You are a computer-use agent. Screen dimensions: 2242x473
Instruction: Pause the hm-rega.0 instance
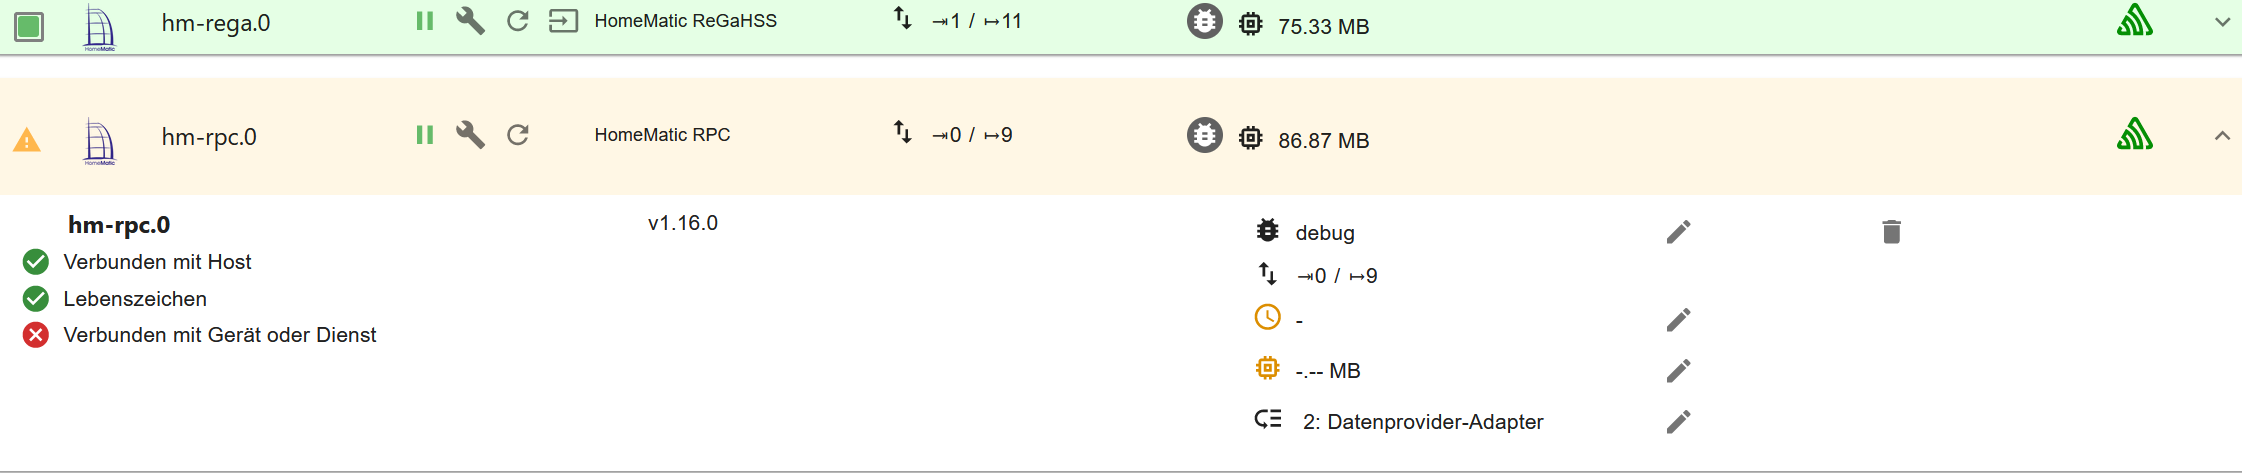(425, 21)
